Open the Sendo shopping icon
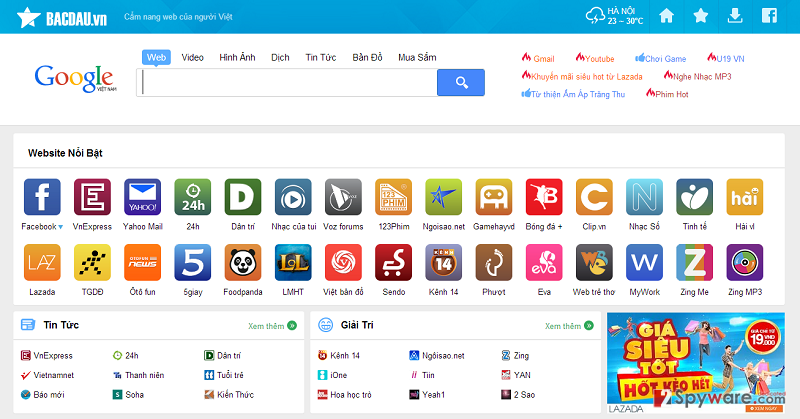This screenshot has width=800, height=419. 393,262
